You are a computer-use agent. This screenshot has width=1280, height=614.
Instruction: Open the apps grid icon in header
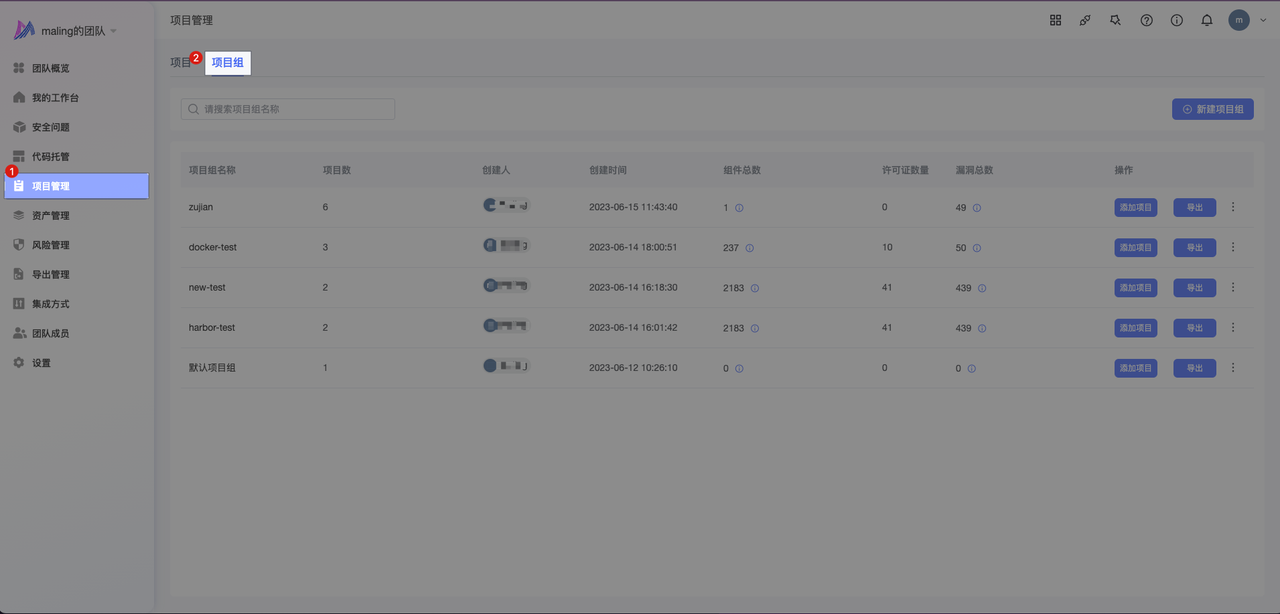click(x=1055, y=20)
